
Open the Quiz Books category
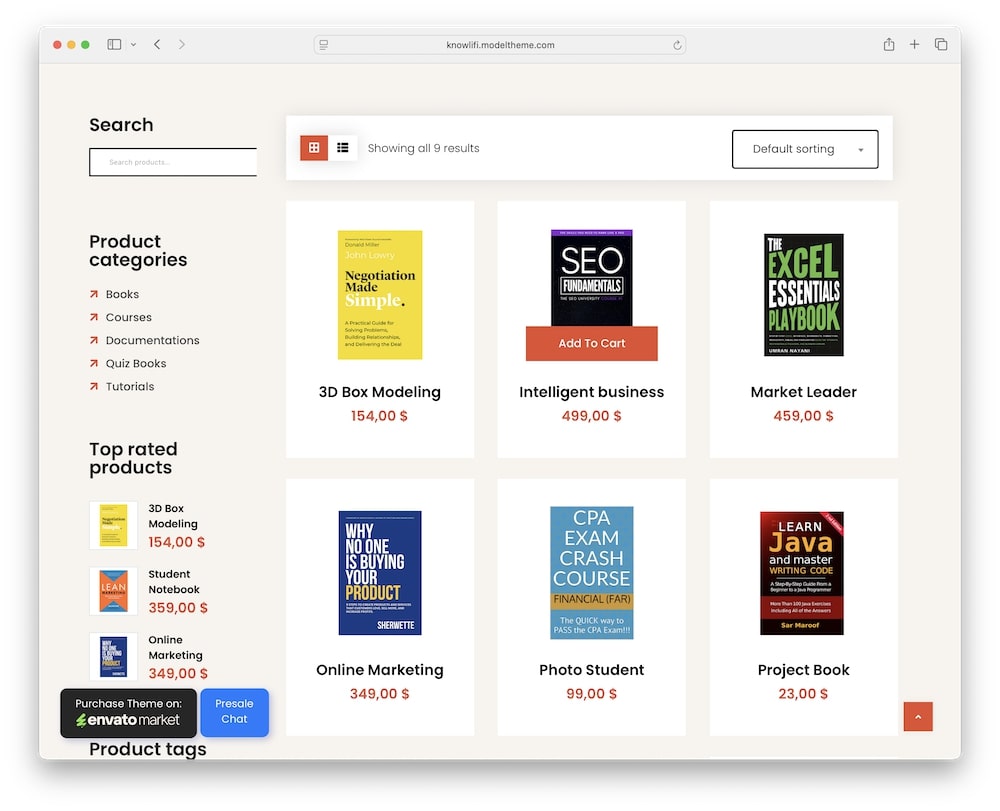136,363
